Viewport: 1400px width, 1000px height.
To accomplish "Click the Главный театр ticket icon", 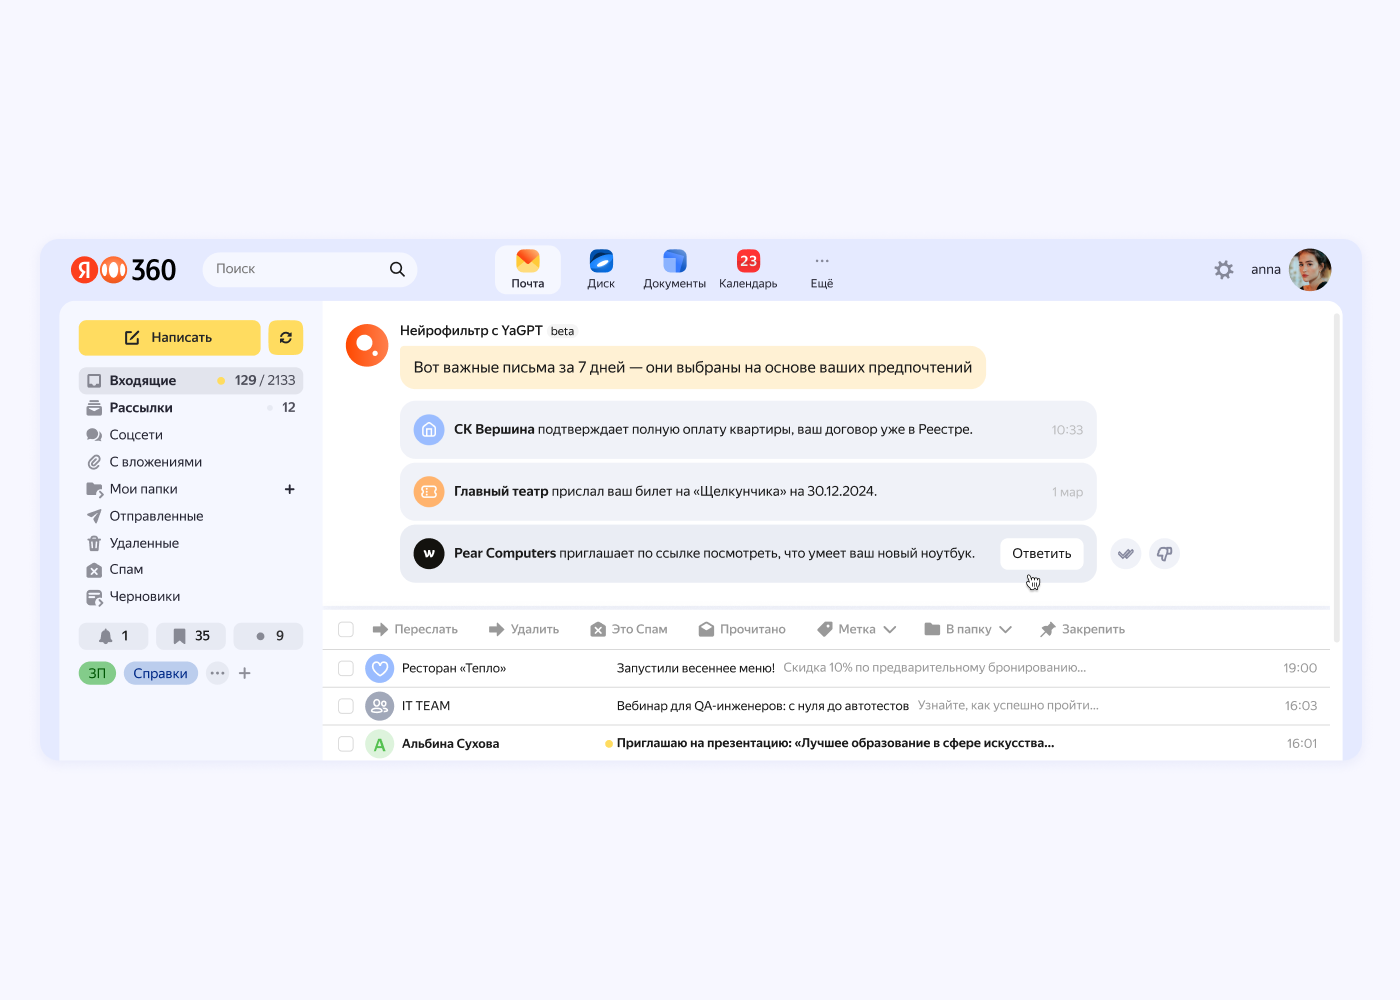I will [429, 492].
